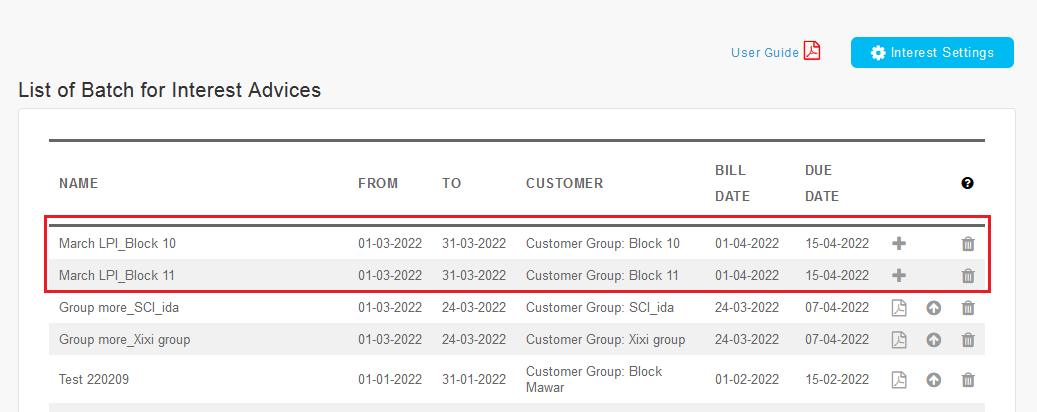
Task: Delete the Group more_Xixi group batch
Action: (x=967, y=340)
